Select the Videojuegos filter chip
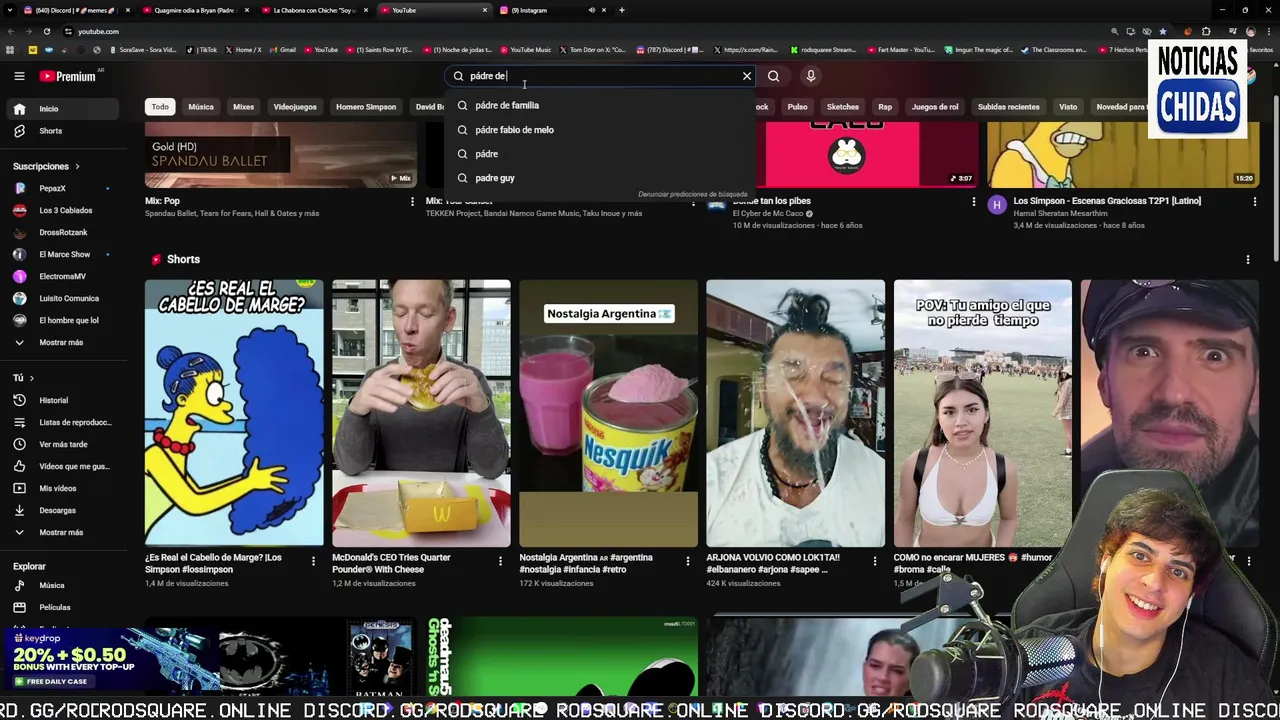This screenshot has height=720, width=1280. coord(295,107)
